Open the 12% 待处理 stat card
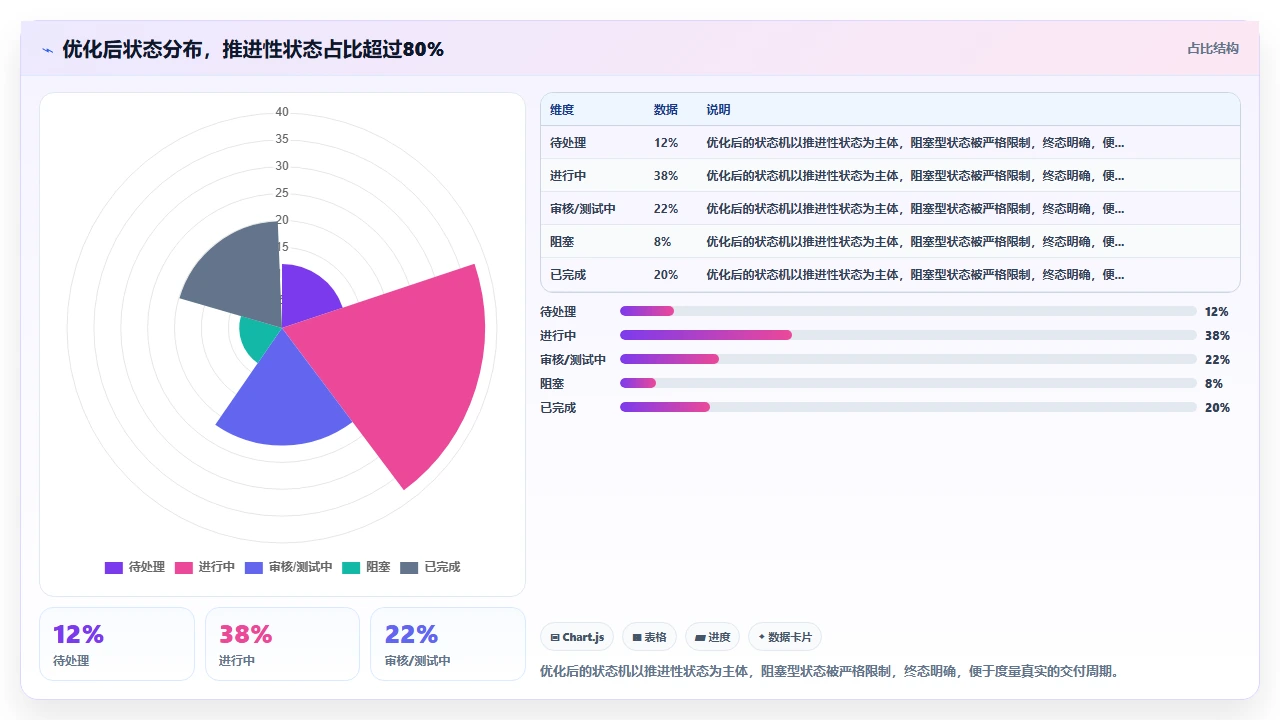The height and width of the screenshot is (720, 1280). pos(117,644)
